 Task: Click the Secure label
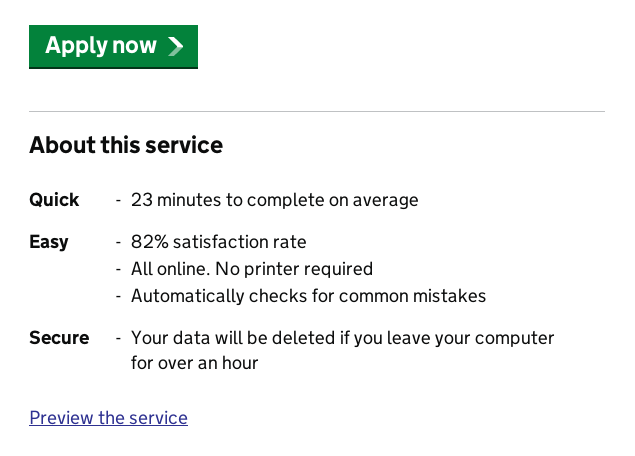click(x=59, y=338)
